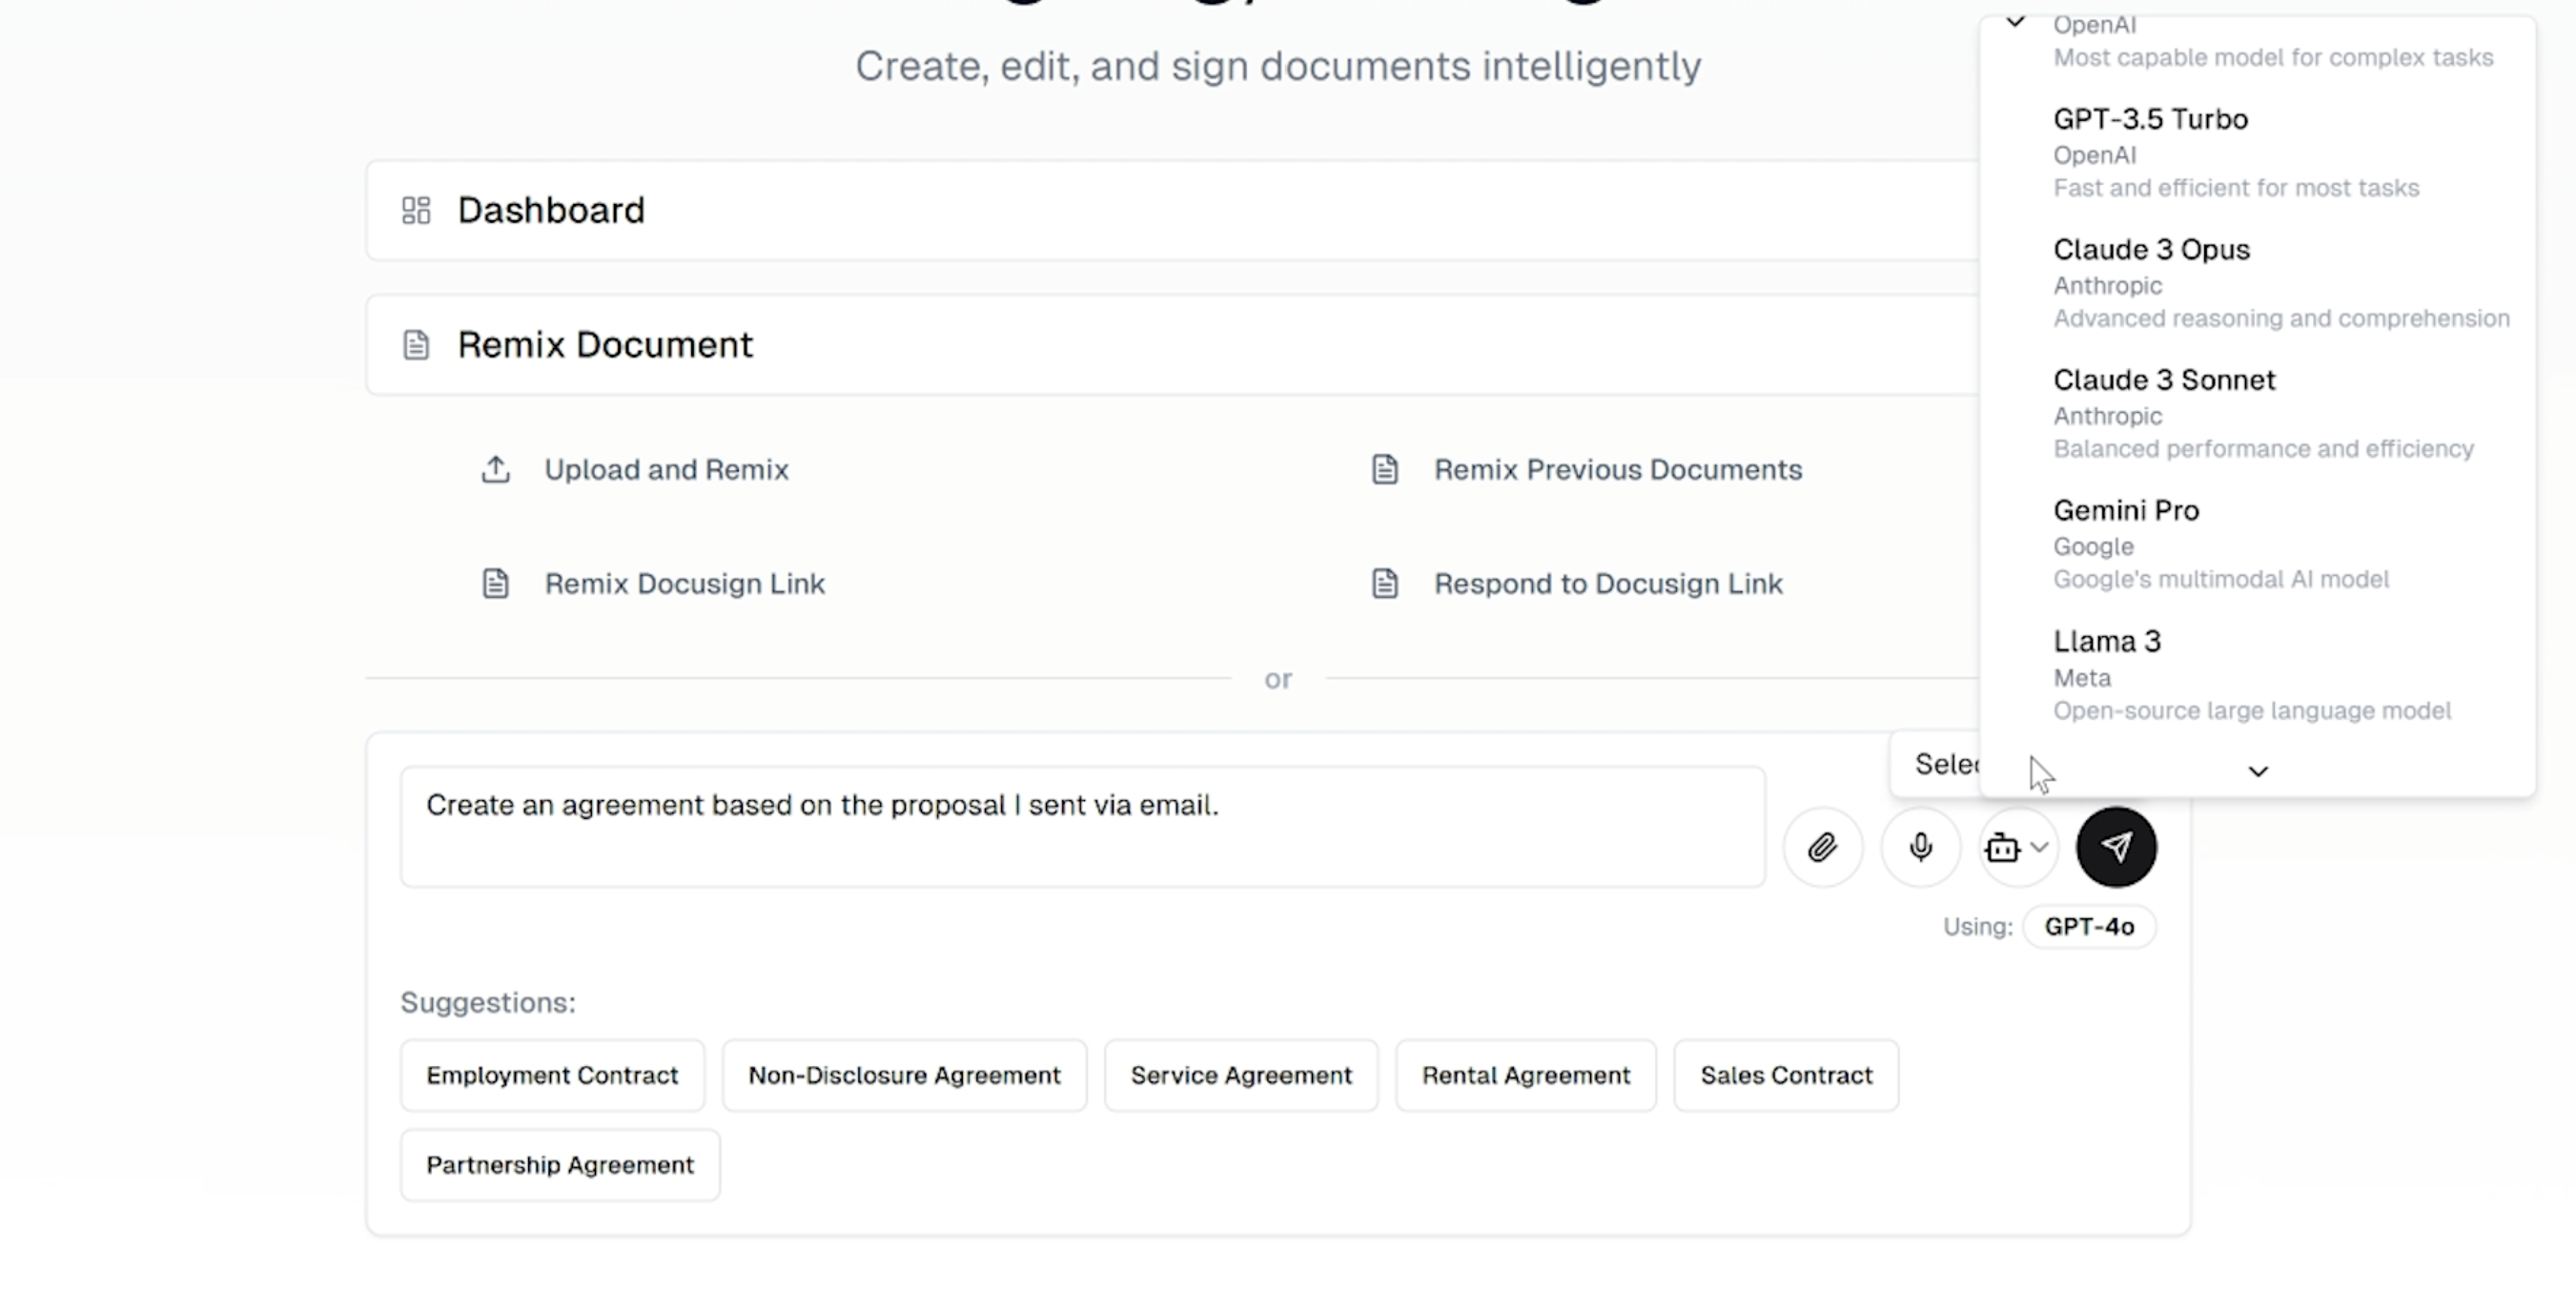Image resolution: width=2576 pixels, height=1295 pixels.
Task: Click the Remix Docusign Link document icon
Action: pyautogui.click(x=496, y=584)
